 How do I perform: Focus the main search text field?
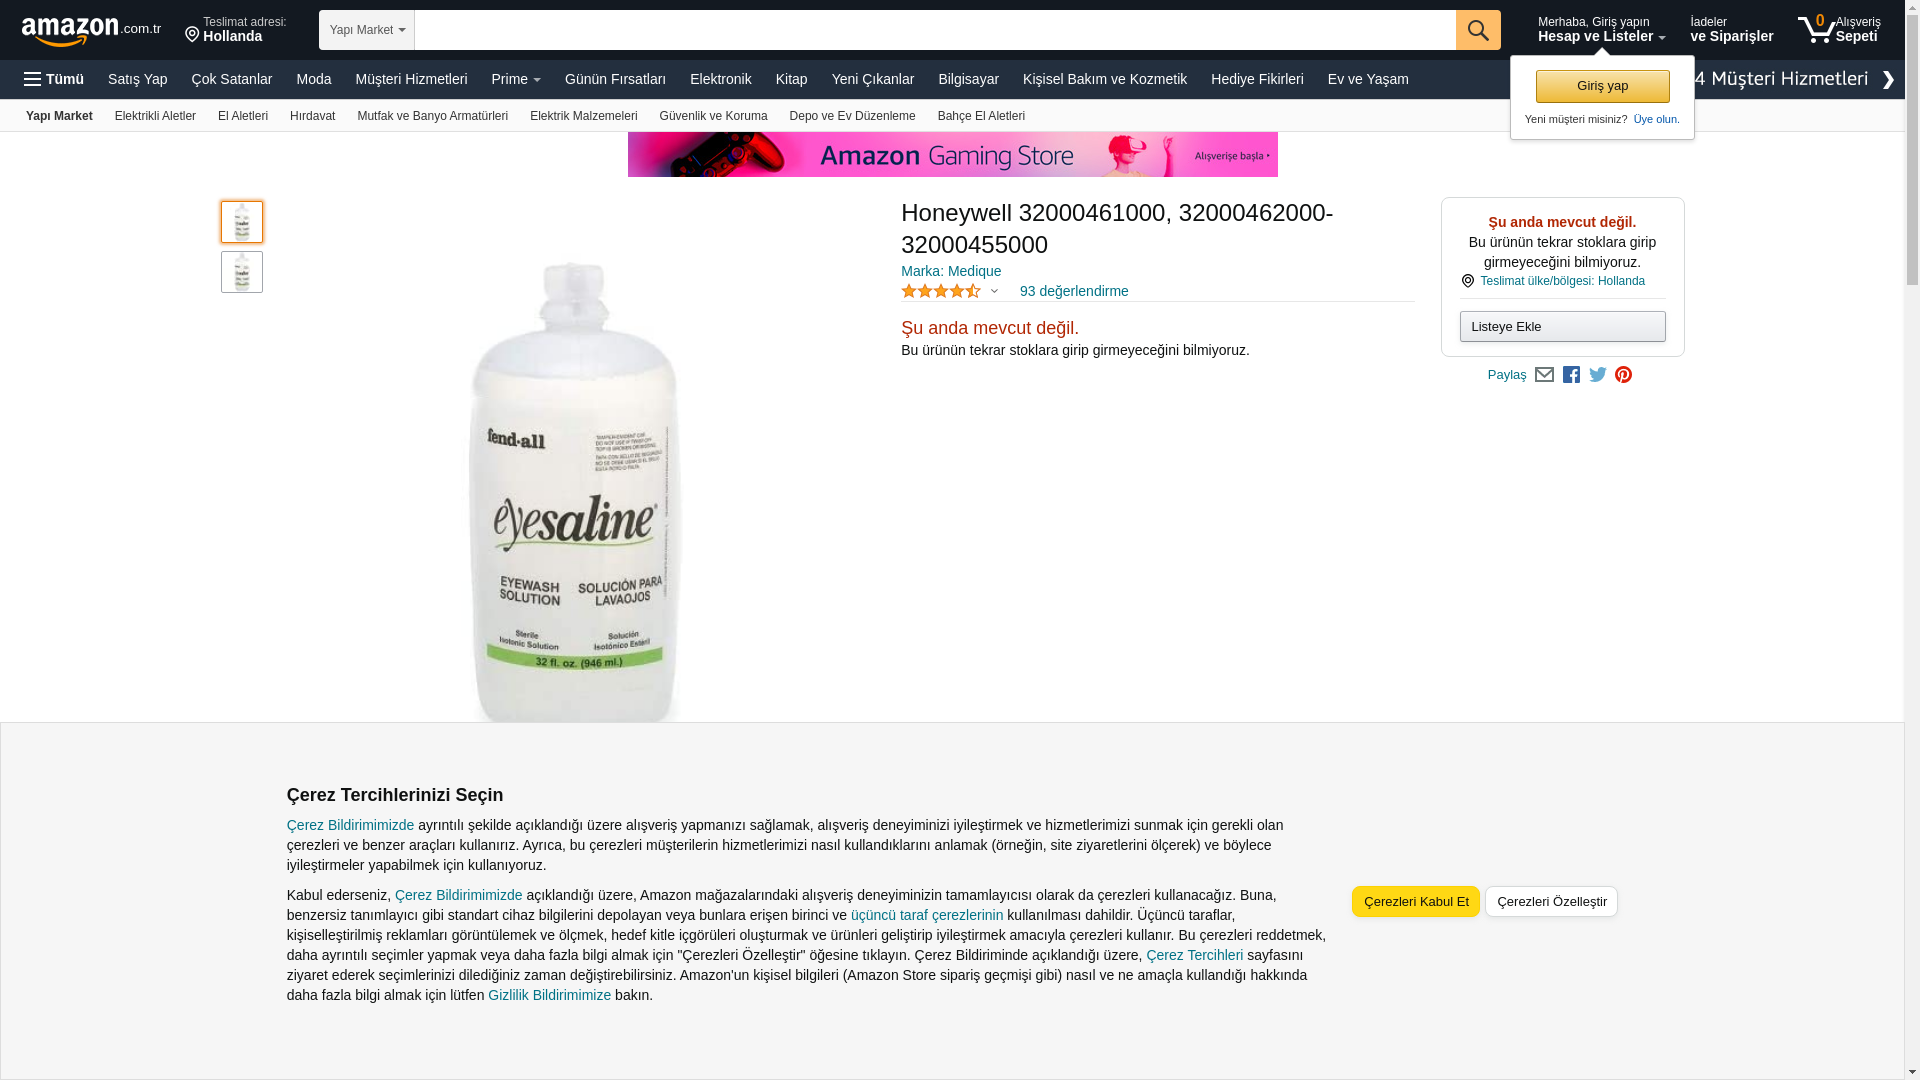pos(935,30)
